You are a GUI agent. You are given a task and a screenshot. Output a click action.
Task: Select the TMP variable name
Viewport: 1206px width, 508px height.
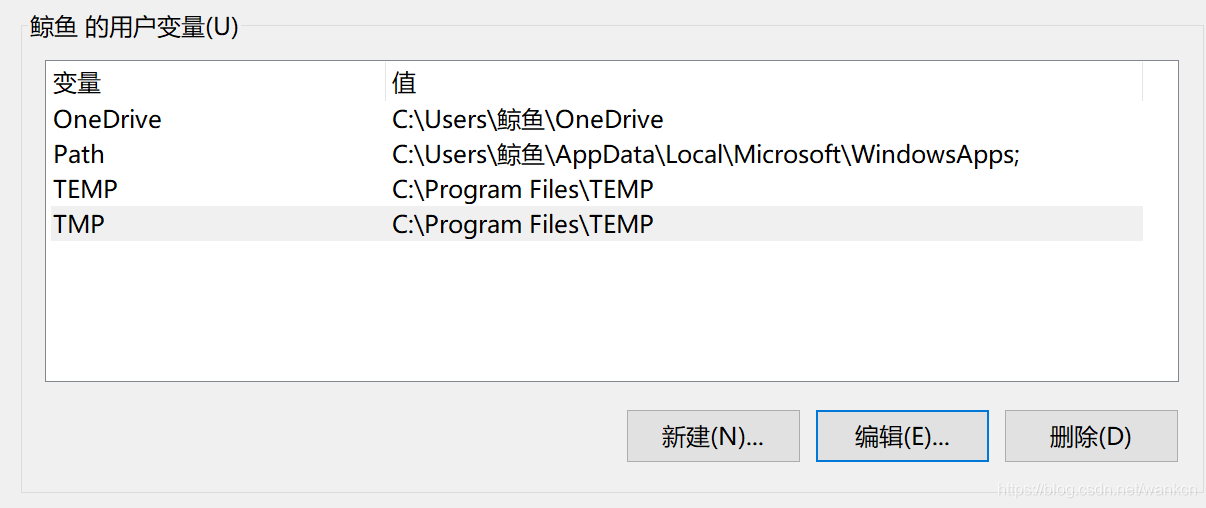coord(79,224)
